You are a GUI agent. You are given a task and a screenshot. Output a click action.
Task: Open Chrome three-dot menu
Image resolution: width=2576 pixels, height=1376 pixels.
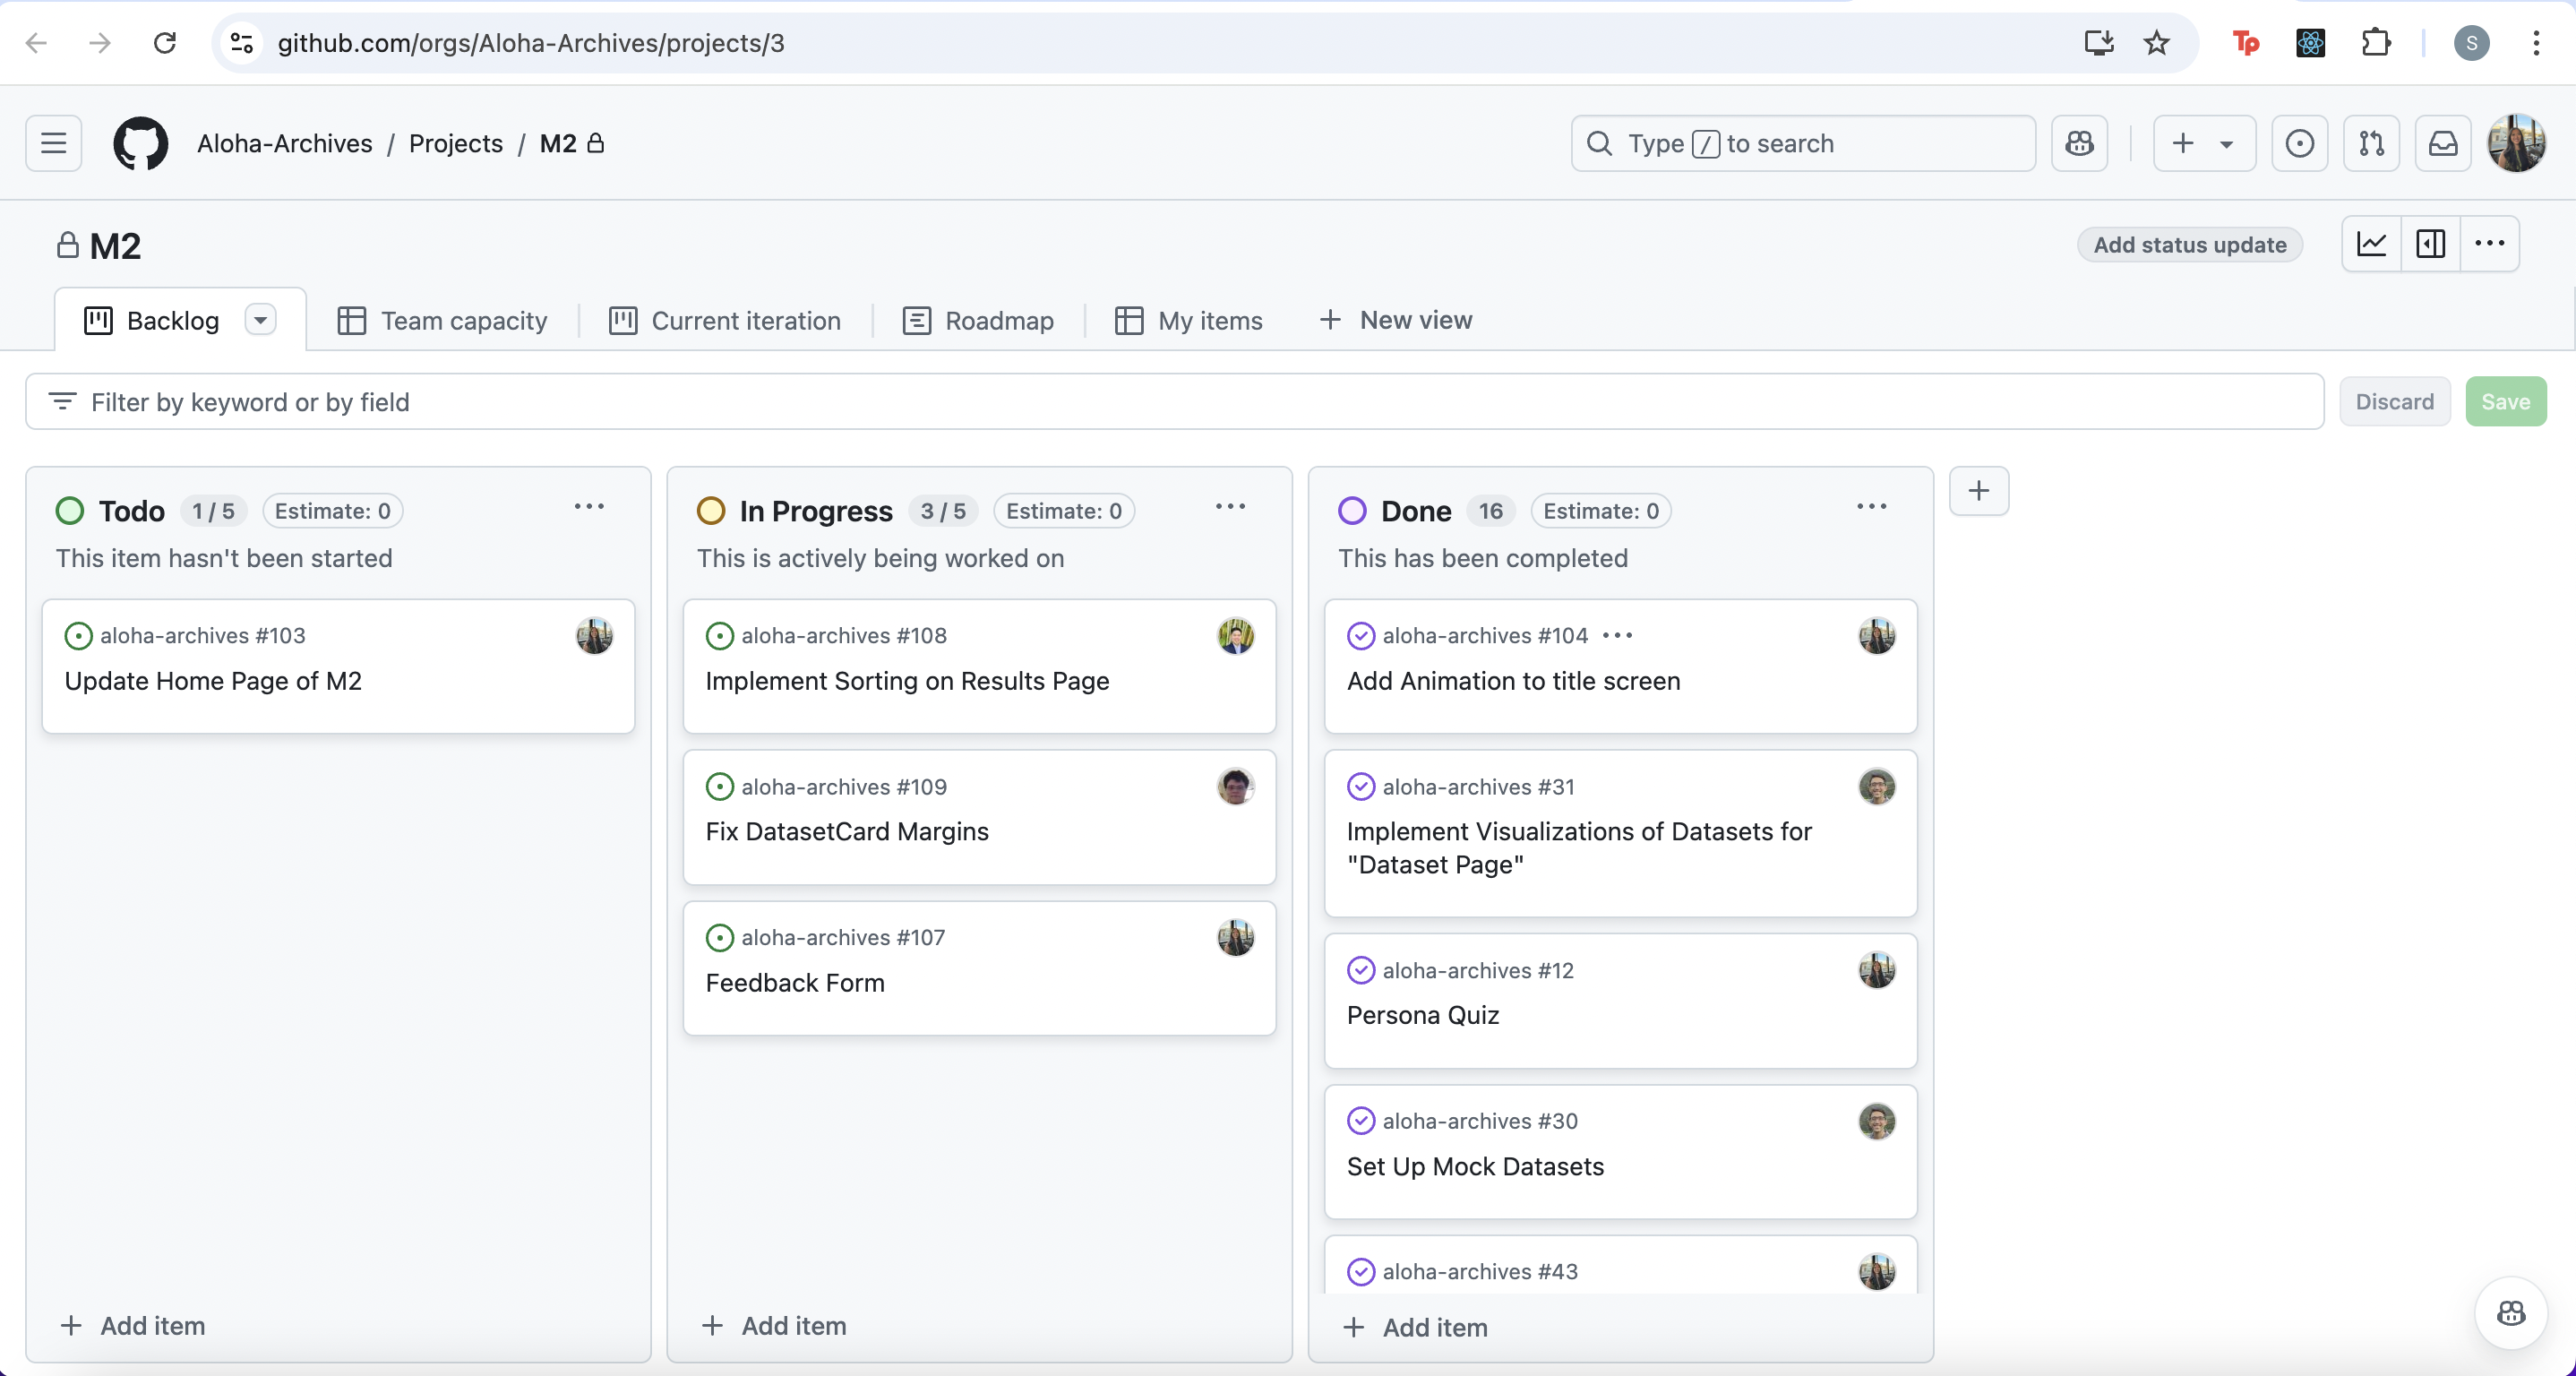tap(2536, 43)
